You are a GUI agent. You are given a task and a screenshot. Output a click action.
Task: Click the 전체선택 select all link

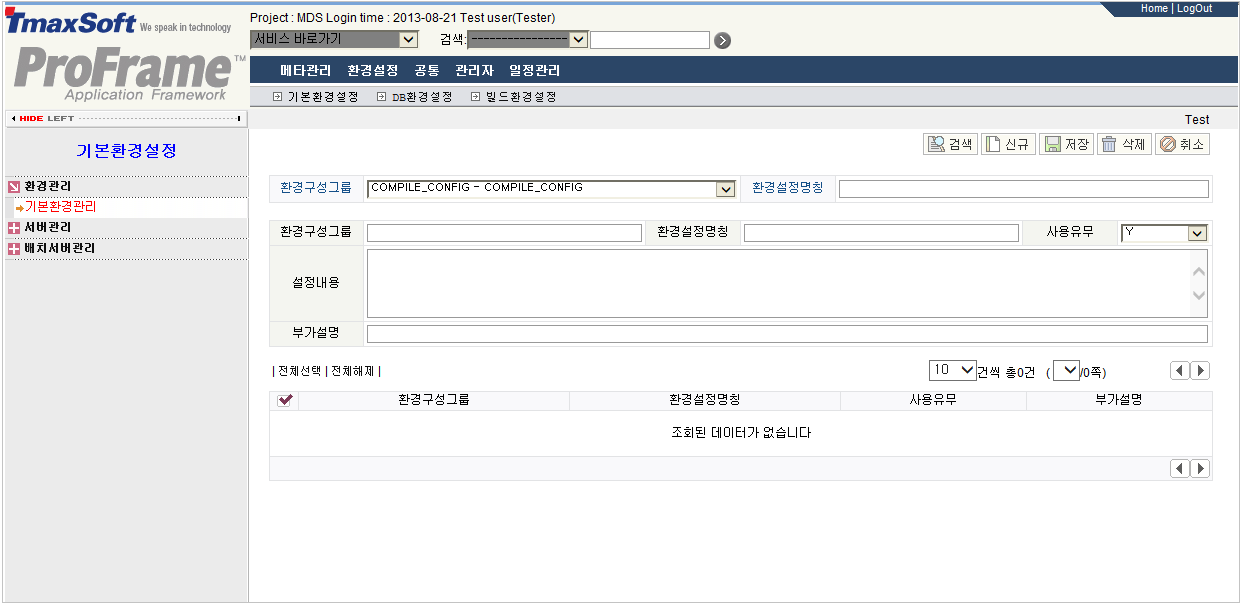[x=299, y=371]
